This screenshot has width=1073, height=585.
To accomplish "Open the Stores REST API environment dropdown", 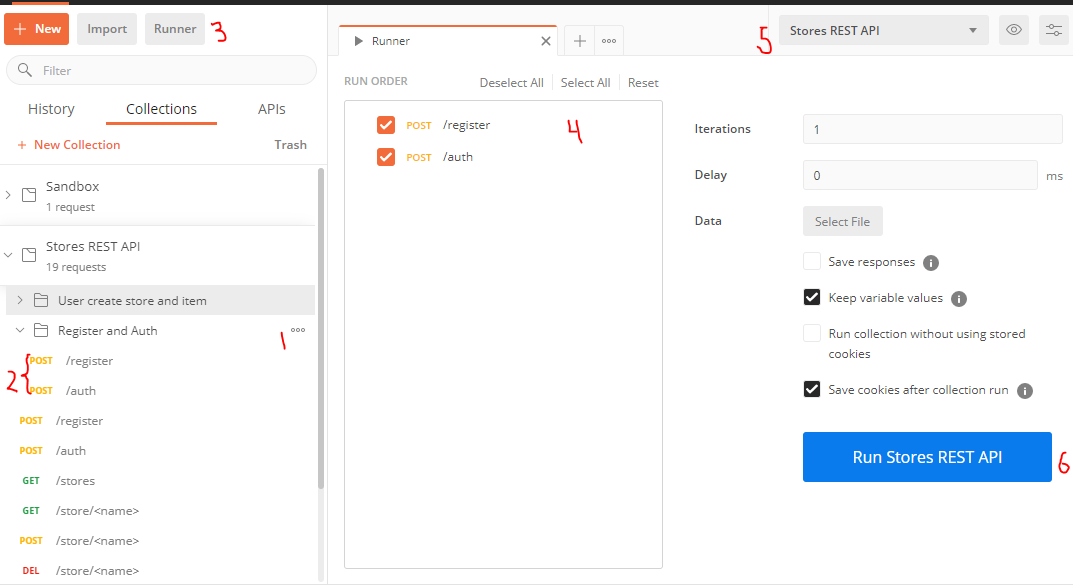I will (883, 30).
